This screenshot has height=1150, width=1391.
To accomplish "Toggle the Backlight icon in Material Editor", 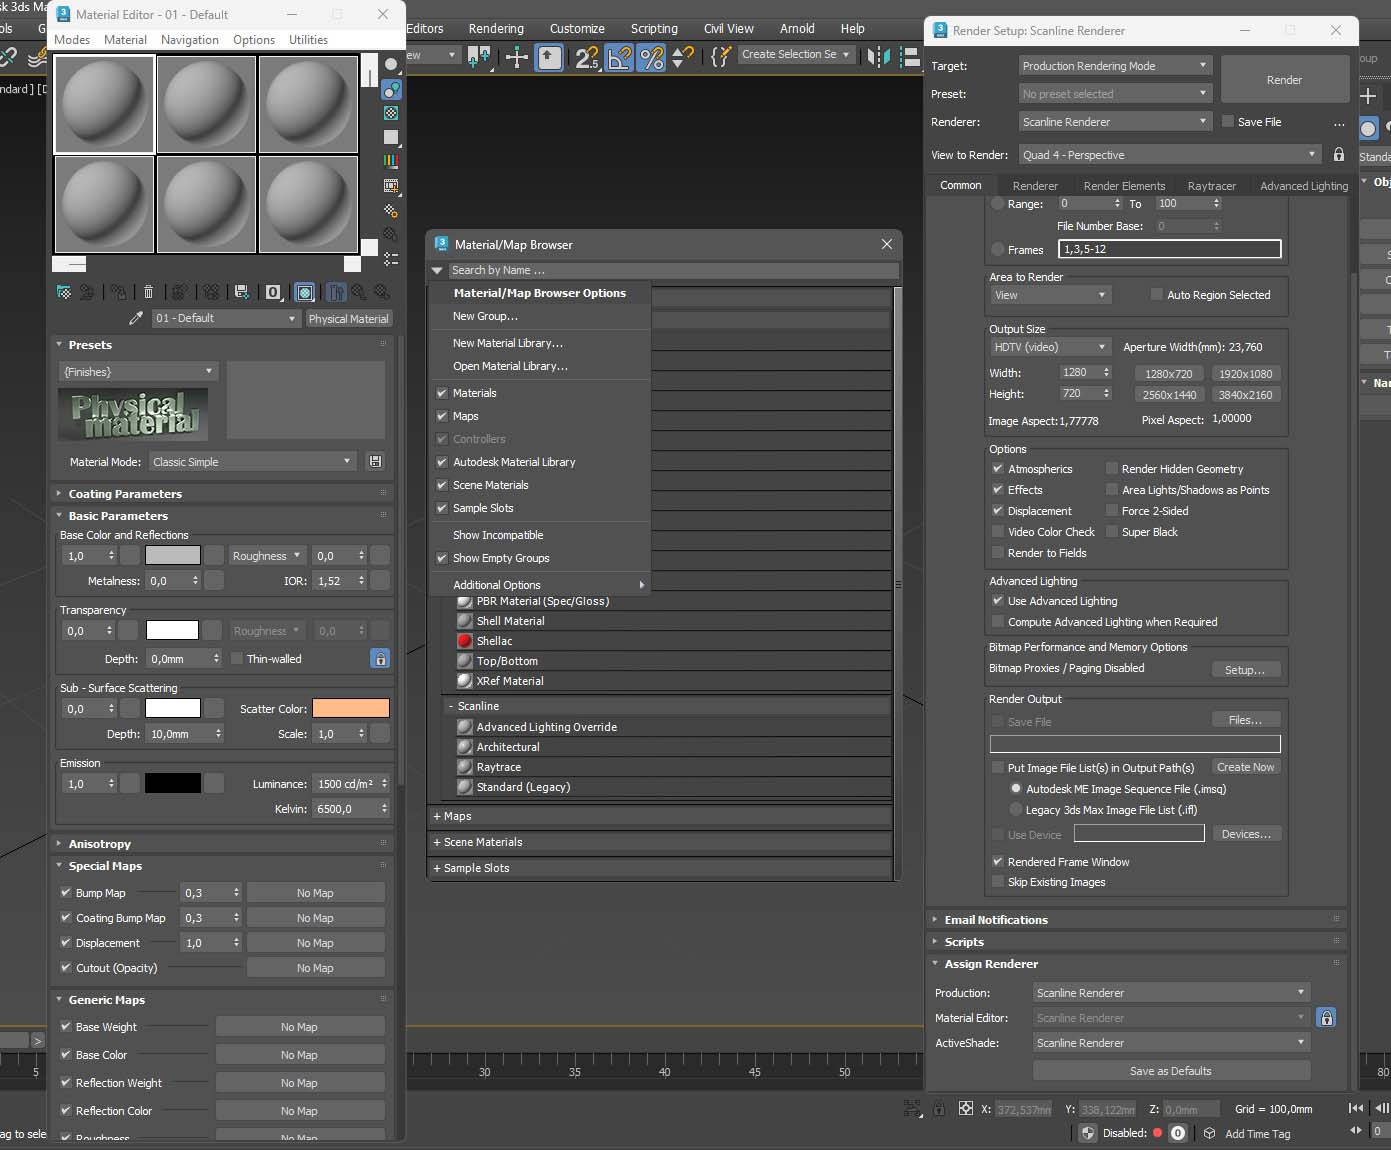I will point(391,89).
